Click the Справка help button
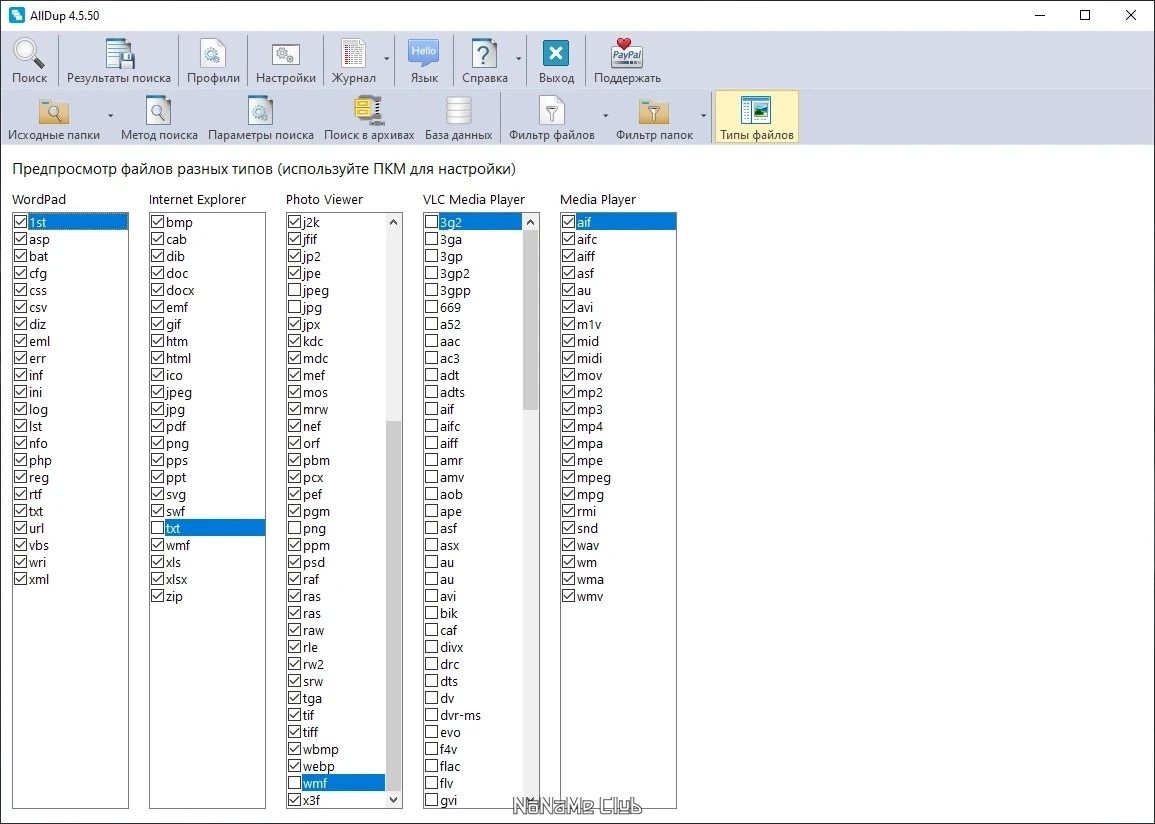This screenshot has width=1155, height=824. pyautogui.click(x=484, y=60)
